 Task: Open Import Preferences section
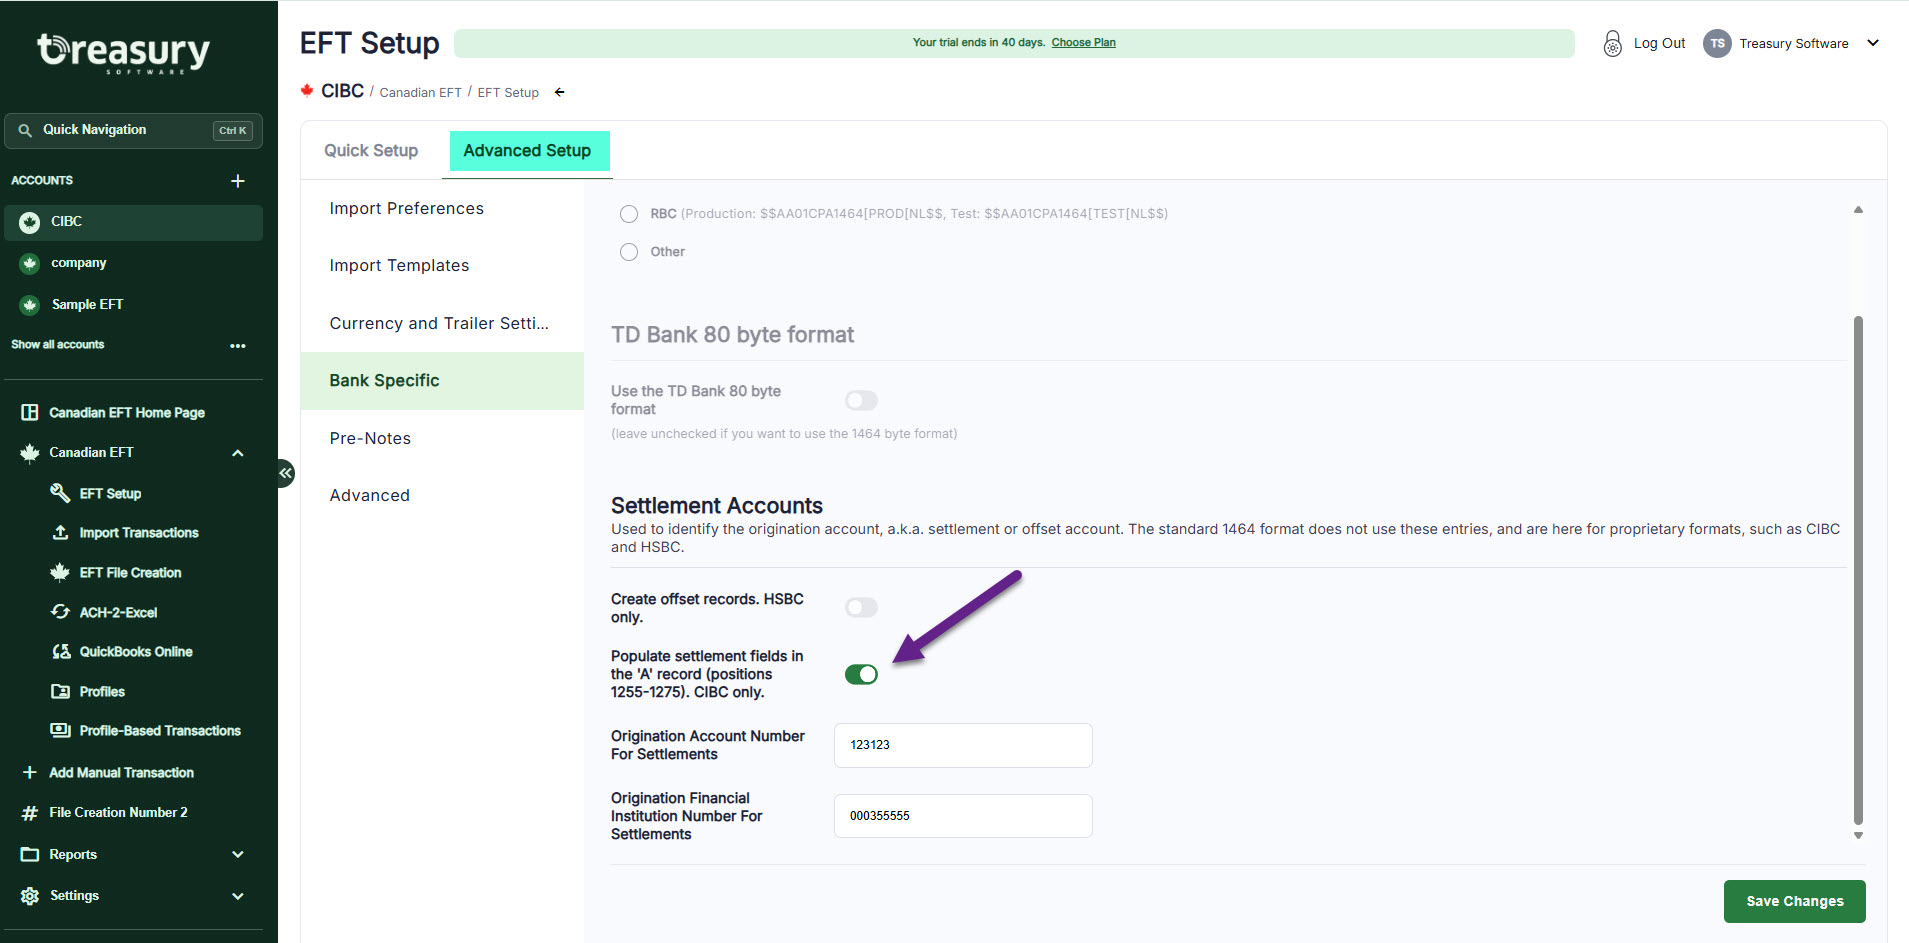[442, 208]
